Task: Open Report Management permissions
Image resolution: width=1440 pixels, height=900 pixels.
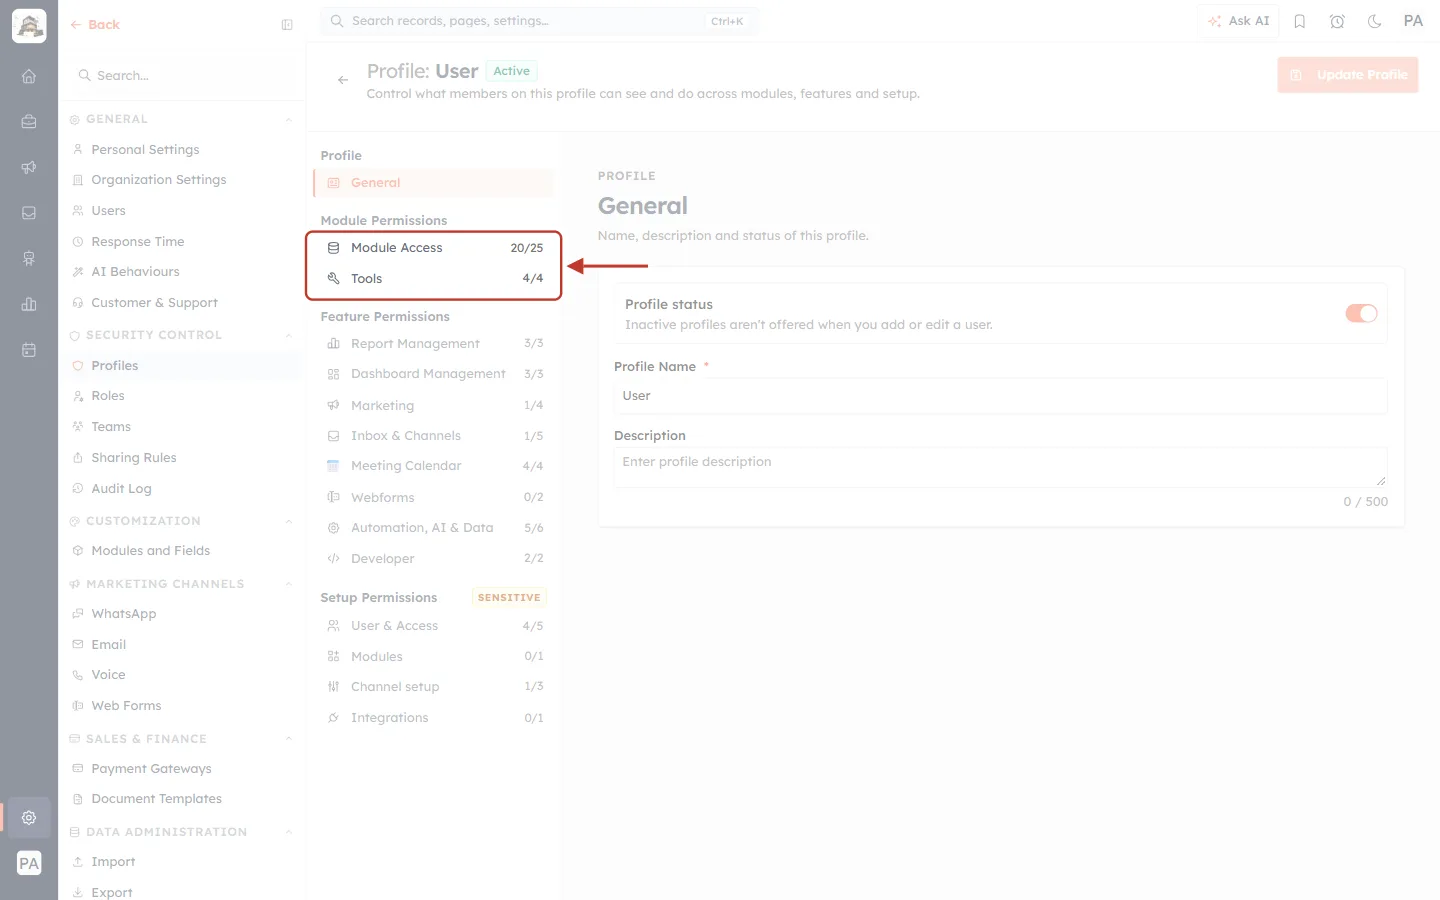Action: click(x=434, y=344)
